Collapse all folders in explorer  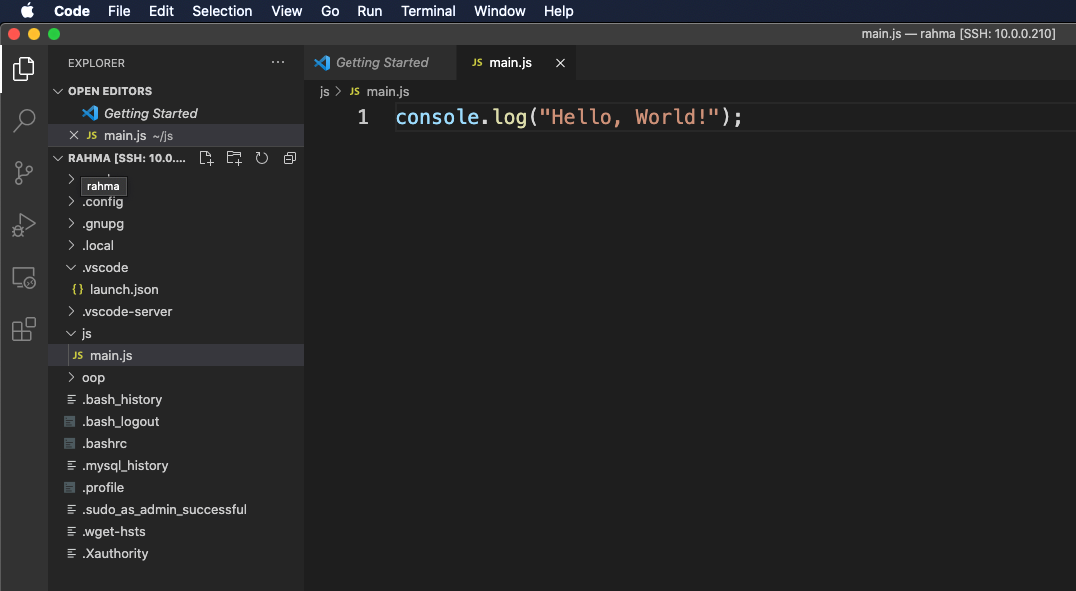point(290,158)
